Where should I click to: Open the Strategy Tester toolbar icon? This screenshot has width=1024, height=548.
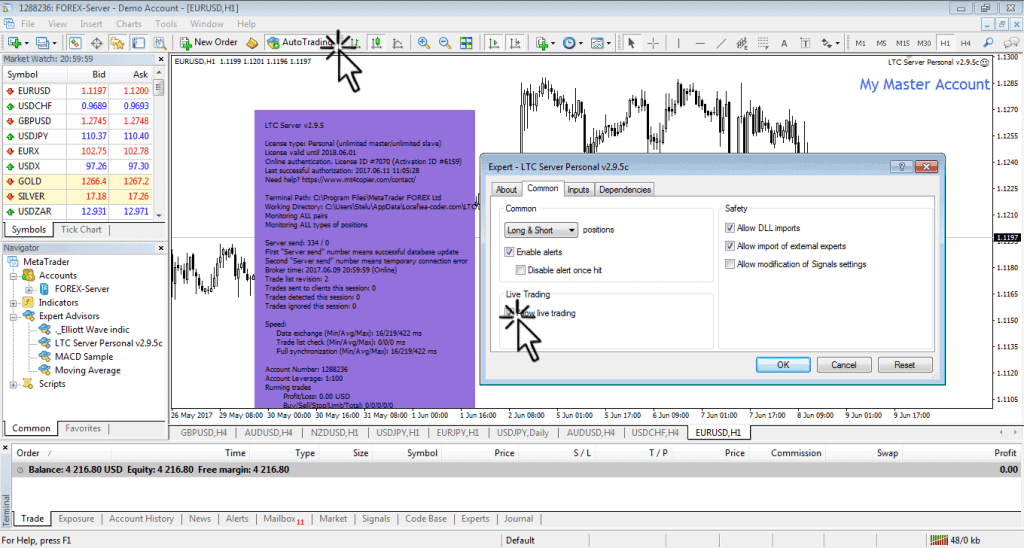pos(159,43)
